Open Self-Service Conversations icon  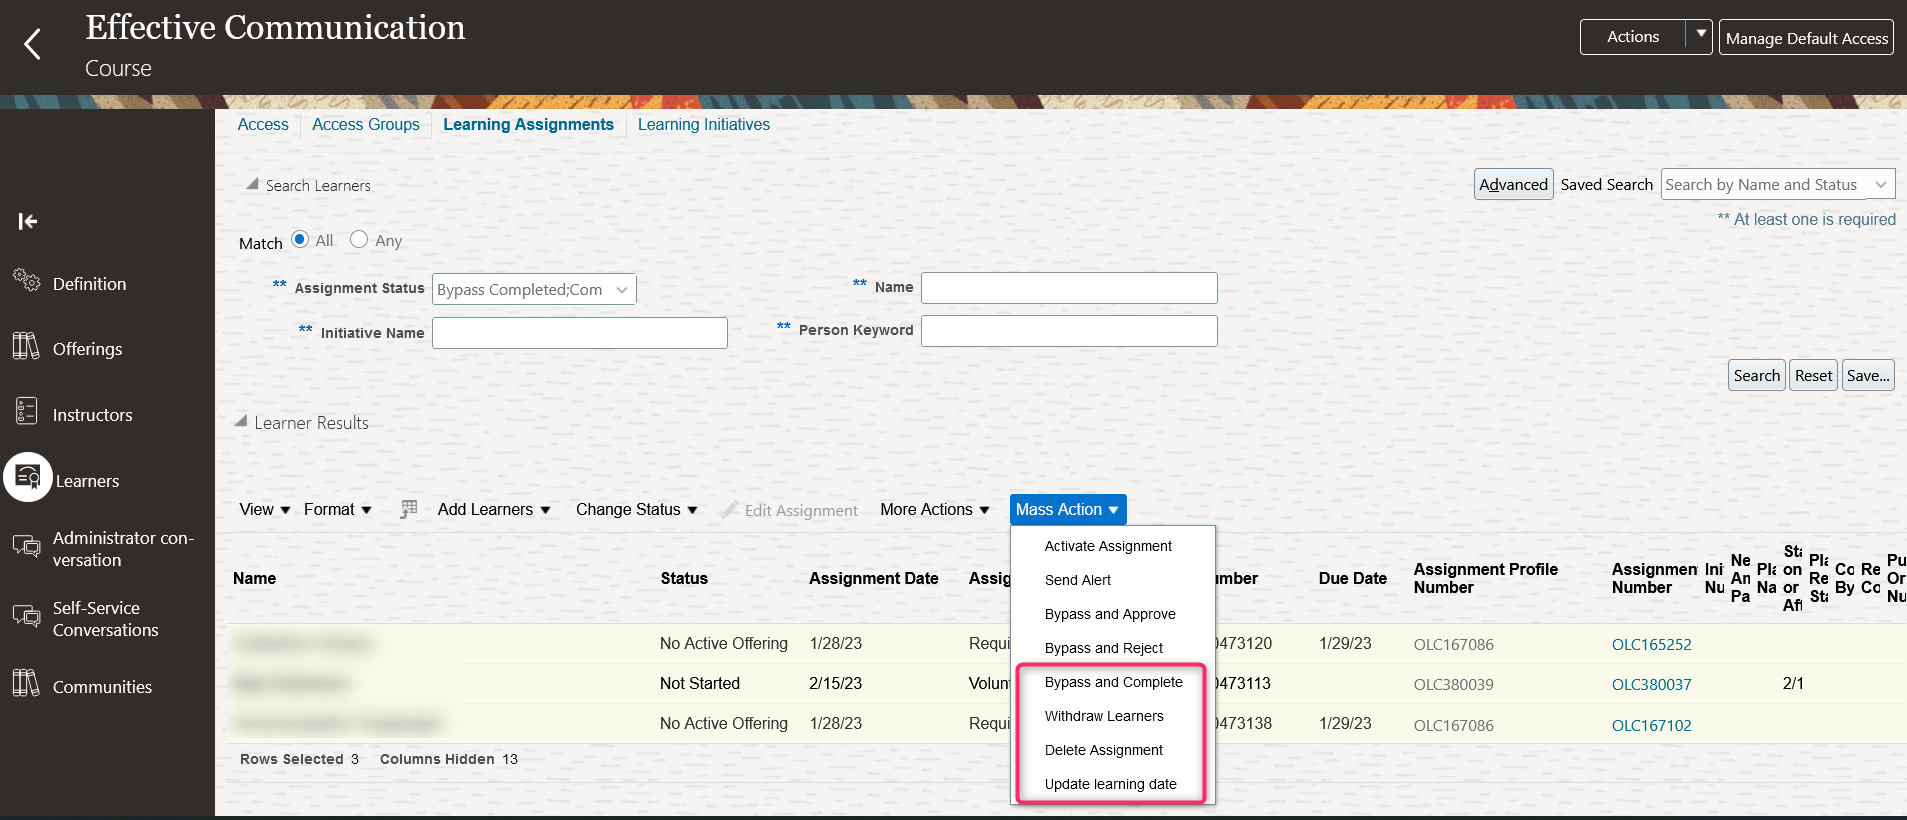point(26,616)
